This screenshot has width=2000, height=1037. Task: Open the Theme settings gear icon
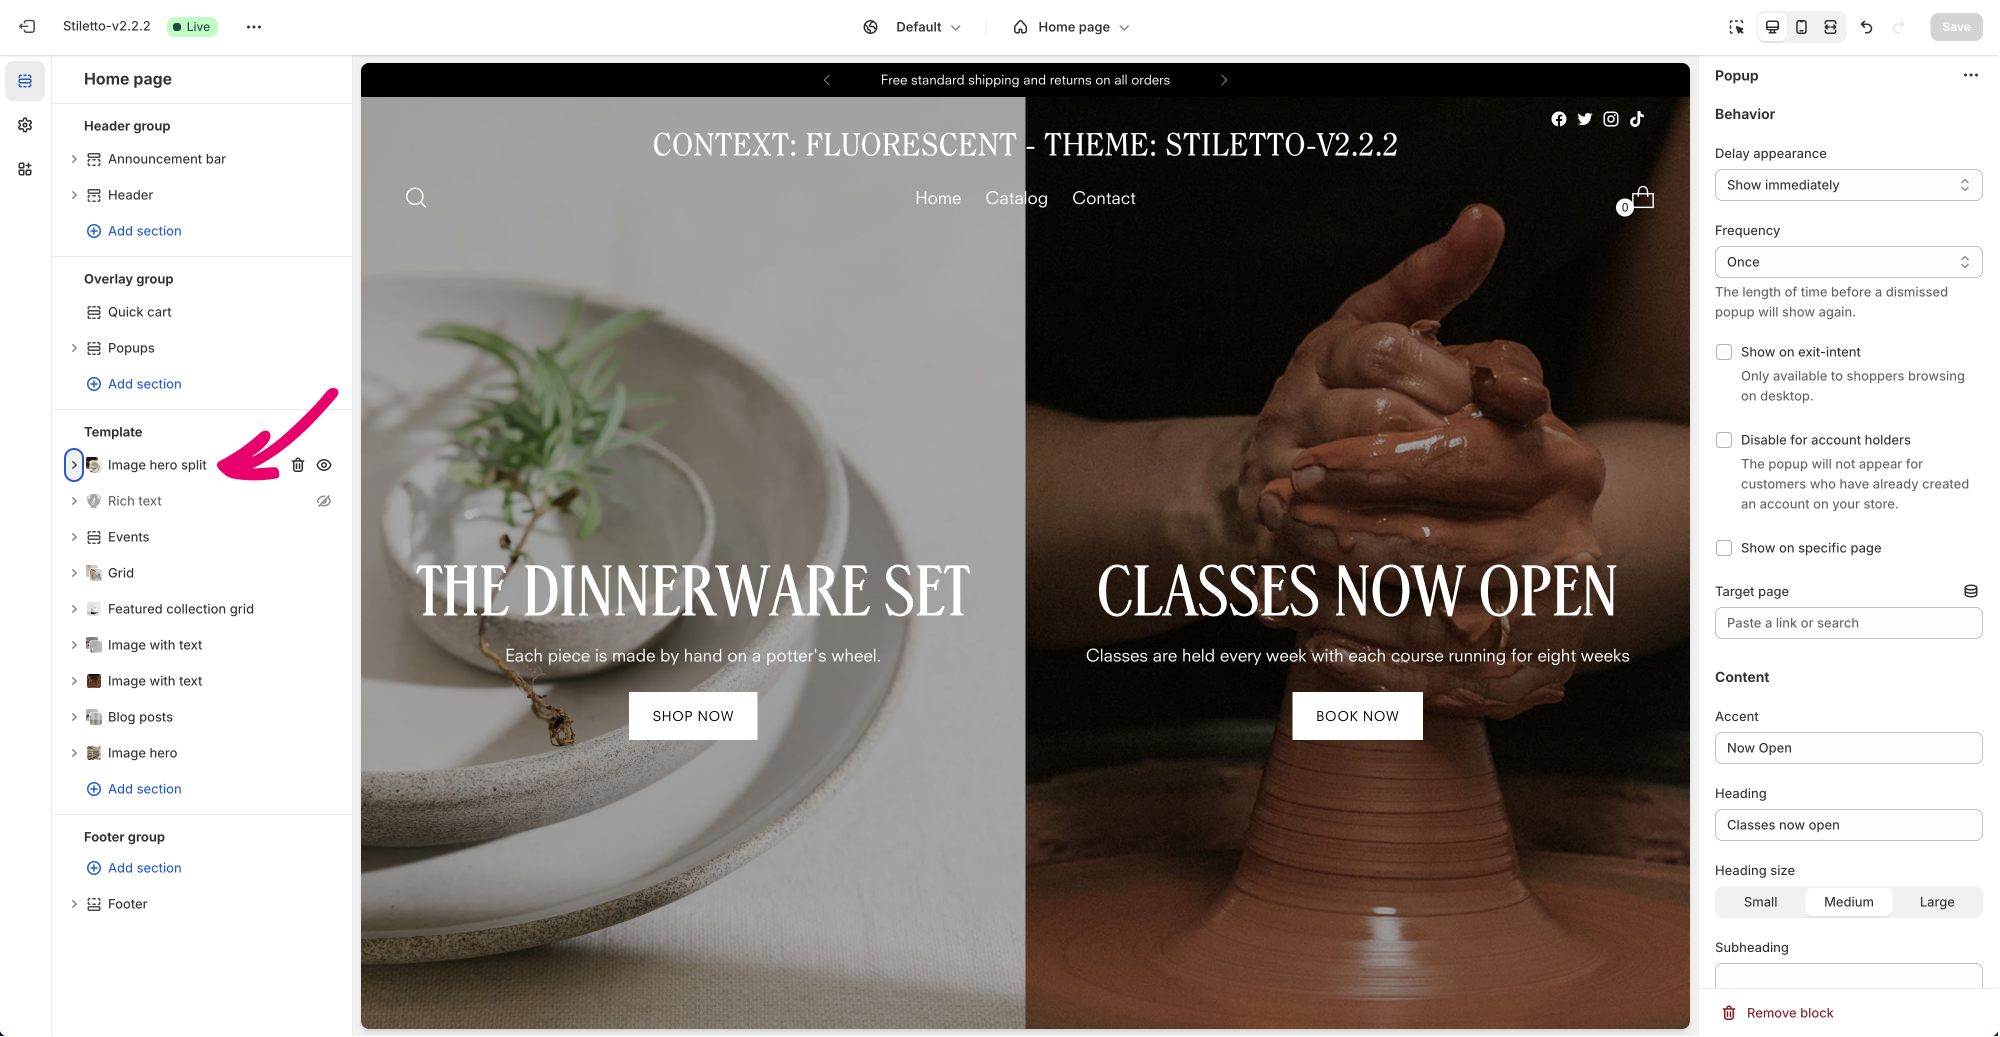coord(25,125)
